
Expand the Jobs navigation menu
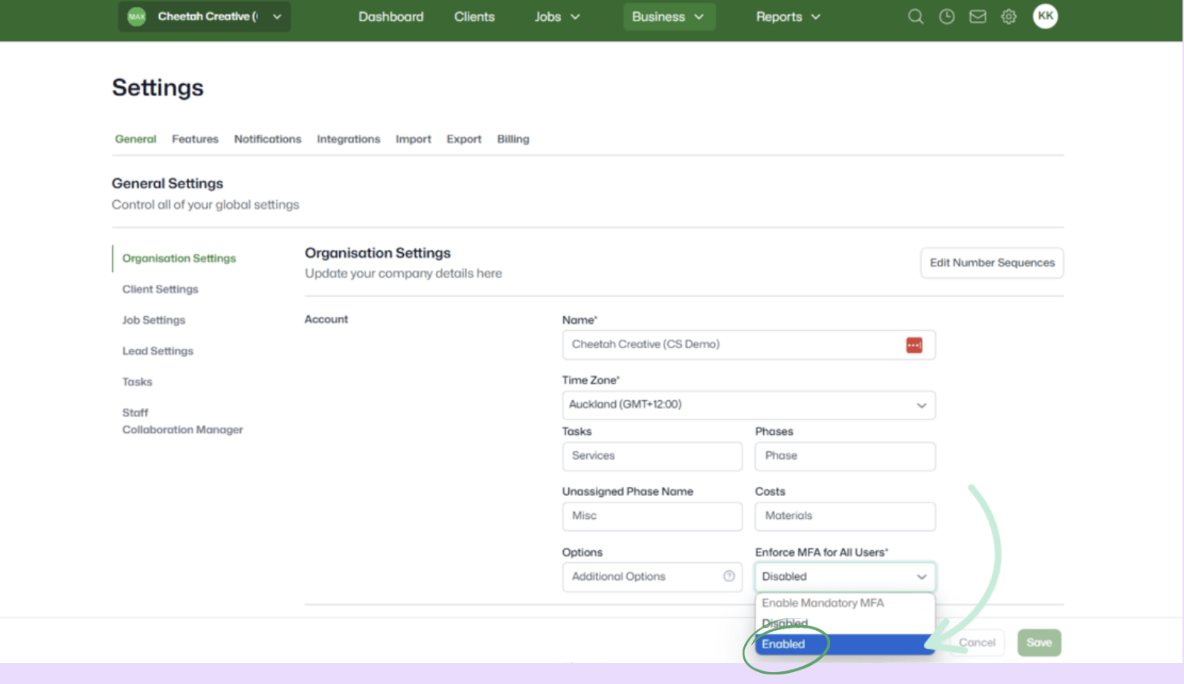[x=556, y=16]
